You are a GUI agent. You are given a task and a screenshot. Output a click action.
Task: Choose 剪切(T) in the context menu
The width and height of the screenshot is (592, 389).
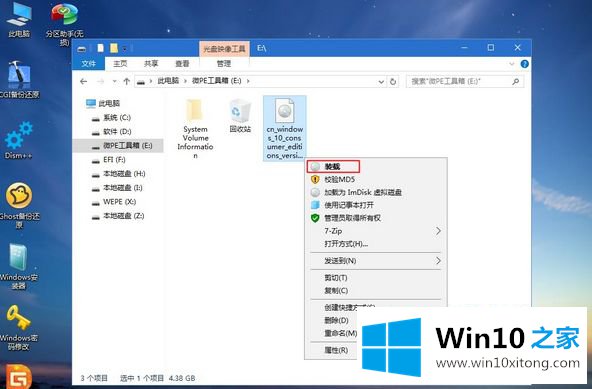pyautogui.click(x=376, y=278)
